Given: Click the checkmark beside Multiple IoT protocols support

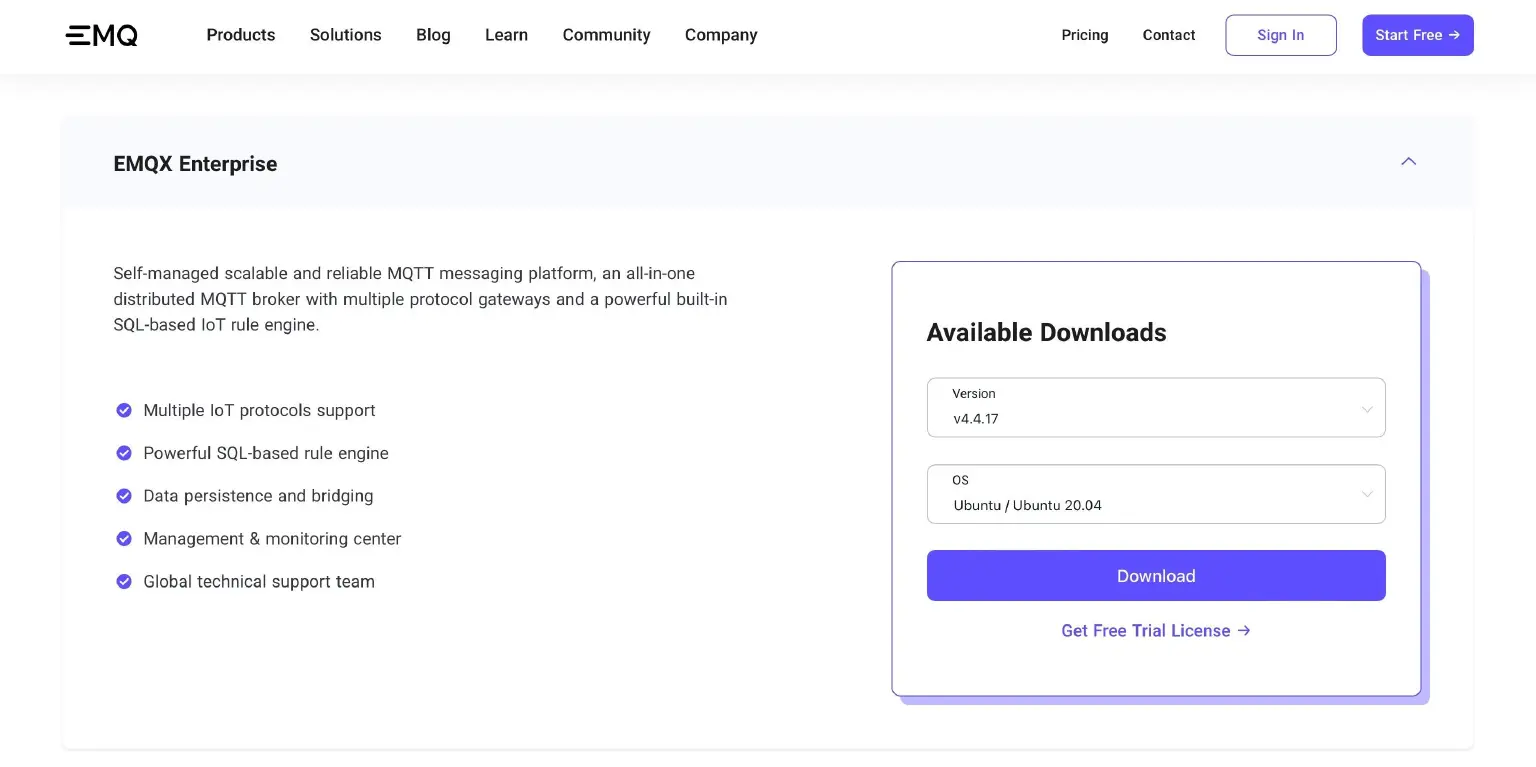Looking at the screenshot, I should [124, 410].
